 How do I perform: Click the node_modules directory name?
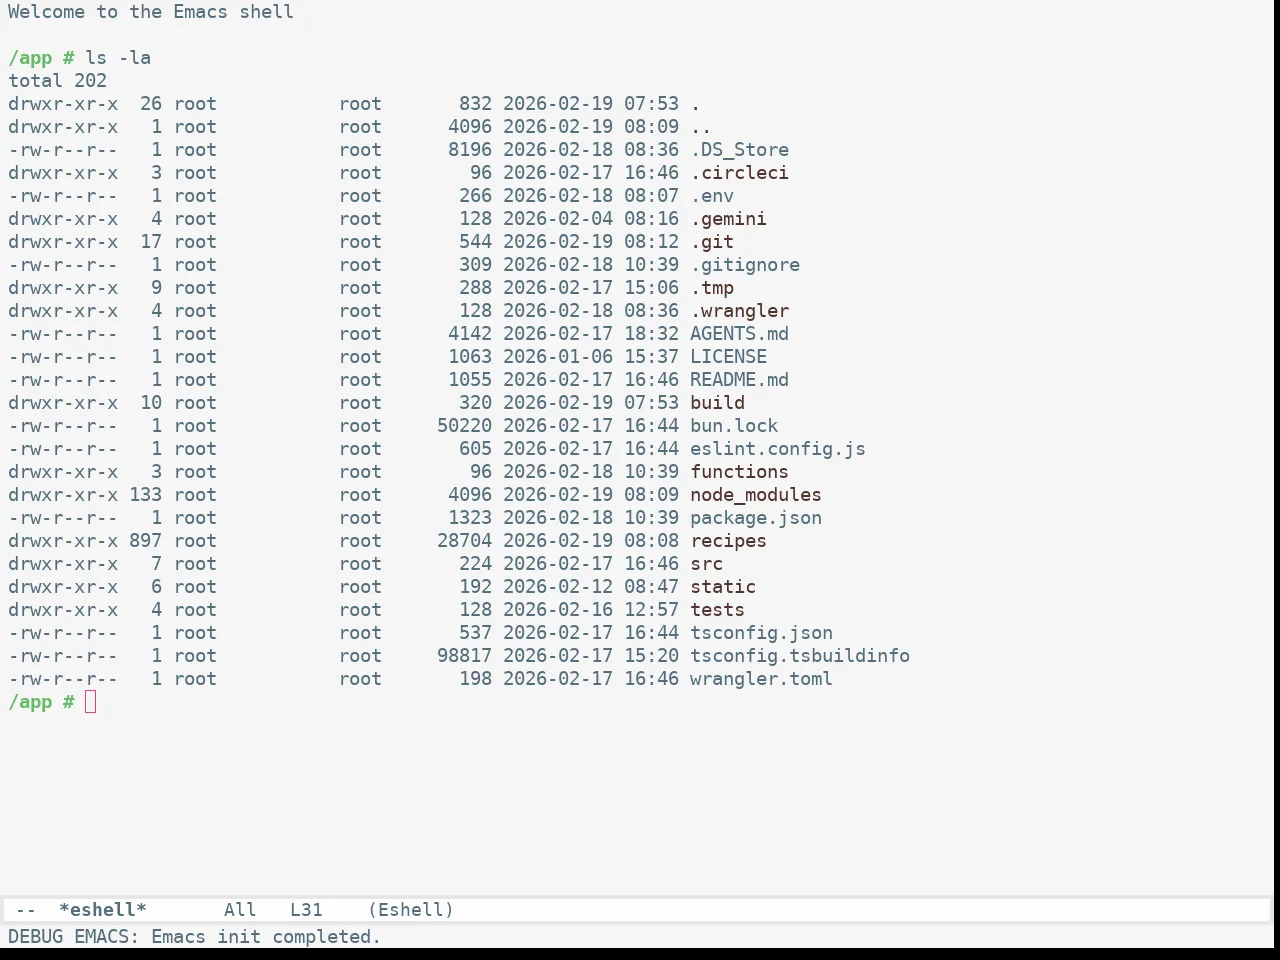[x=756, y=495]
